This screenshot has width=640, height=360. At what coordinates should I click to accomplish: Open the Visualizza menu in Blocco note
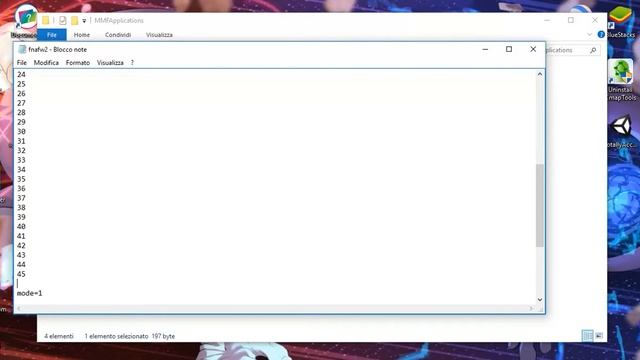coord(110,62)
